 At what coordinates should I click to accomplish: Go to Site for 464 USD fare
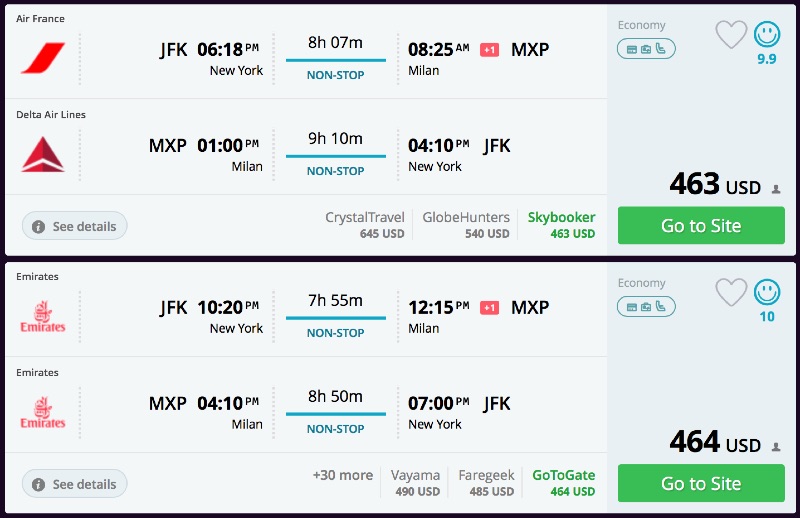[701, 484]
